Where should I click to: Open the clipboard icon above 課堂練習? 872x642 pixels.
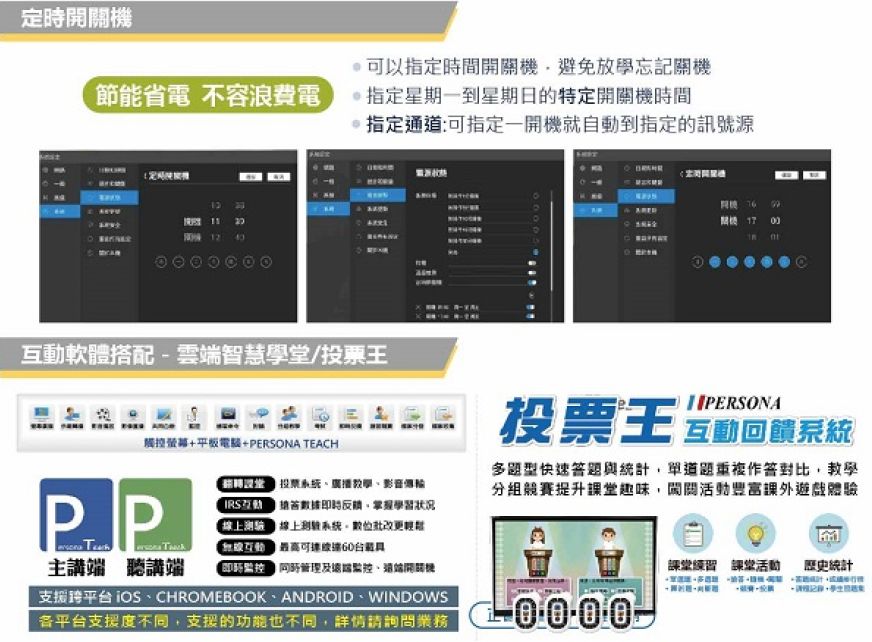pyautogui.click(x=692, y=534)
